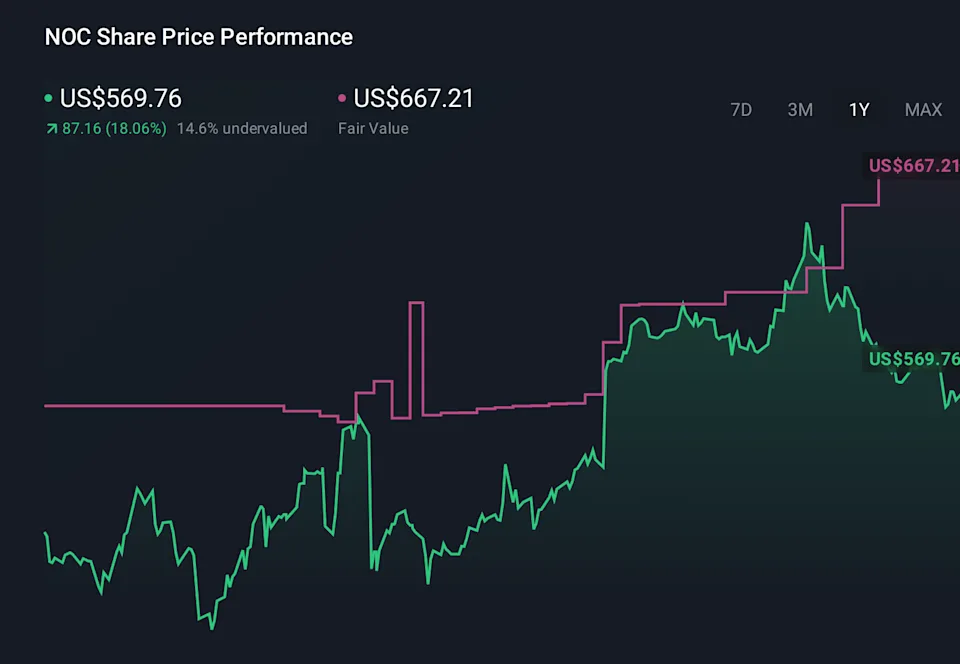Switch to the 7D time range
The width and height of the screenshot is (960, 664).
click(741, 110)
